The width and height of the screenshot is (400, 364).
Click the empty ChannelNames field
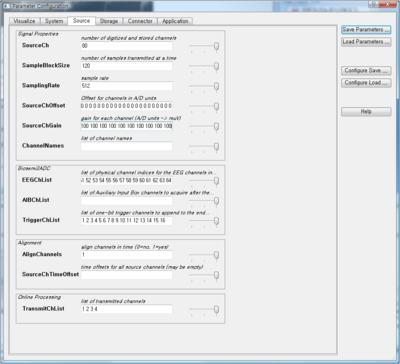coord(126,146)
